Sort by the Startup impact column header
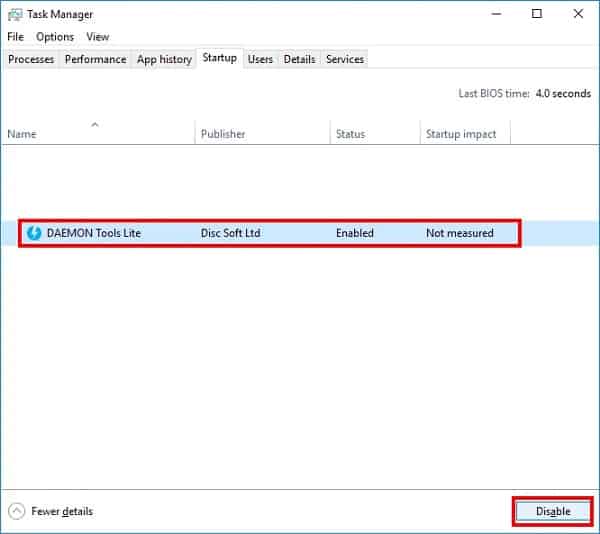 coord(465,134)
